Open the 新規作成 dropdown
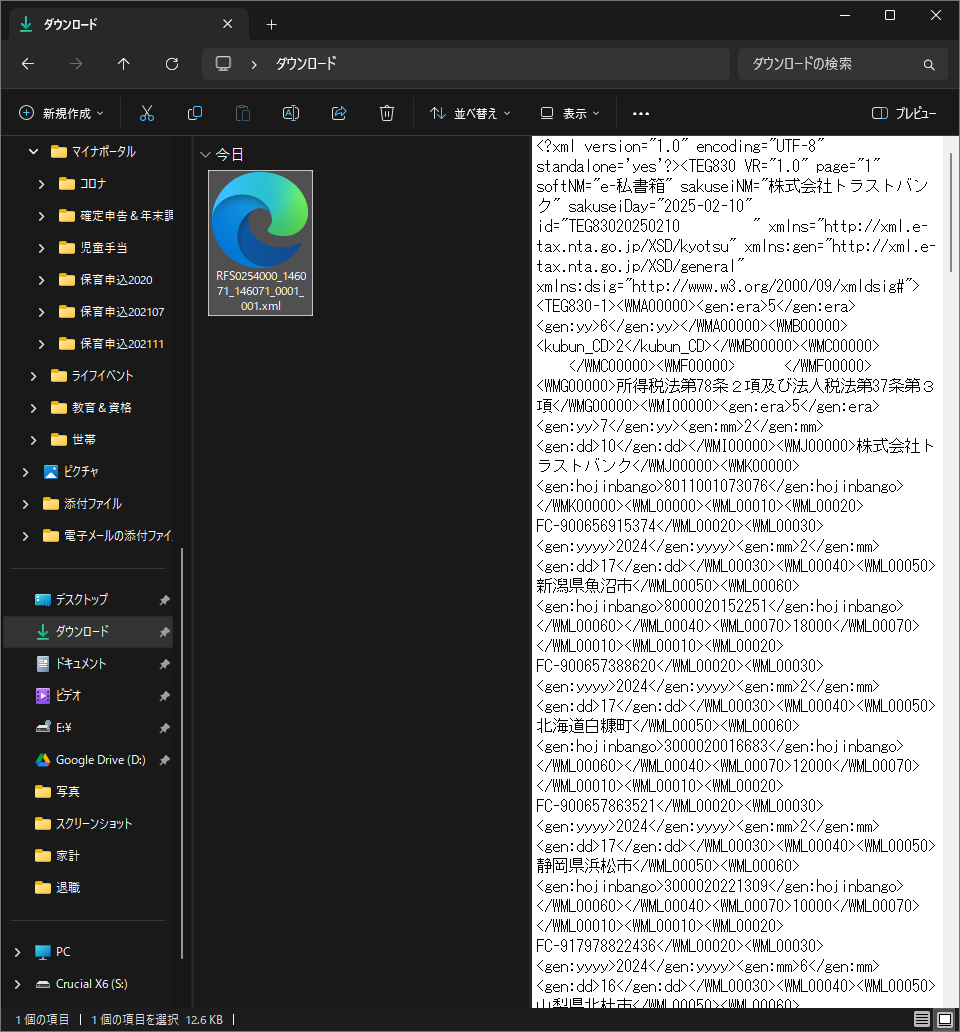Viewport: 960px width, 1032px height. [x=61, y=113]
